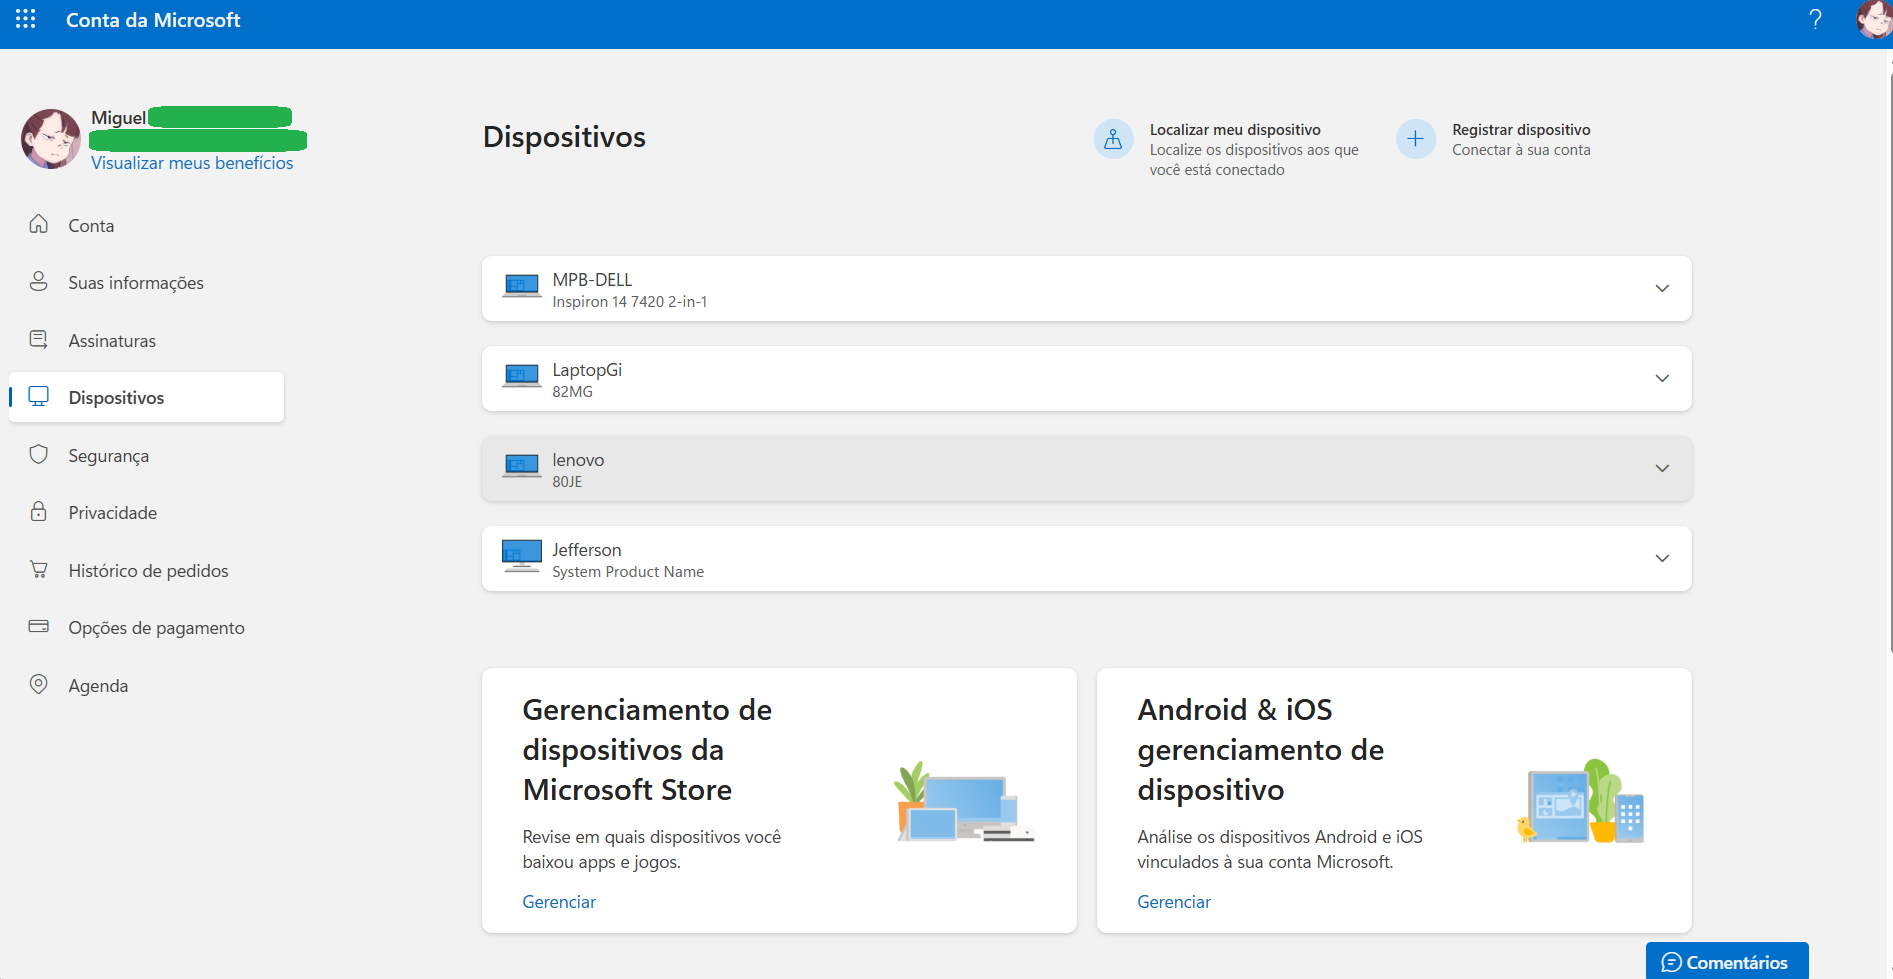Click the Agenda location pin icon
The height and width of the screenshot is (979, 1893).
tap(39, 684)
